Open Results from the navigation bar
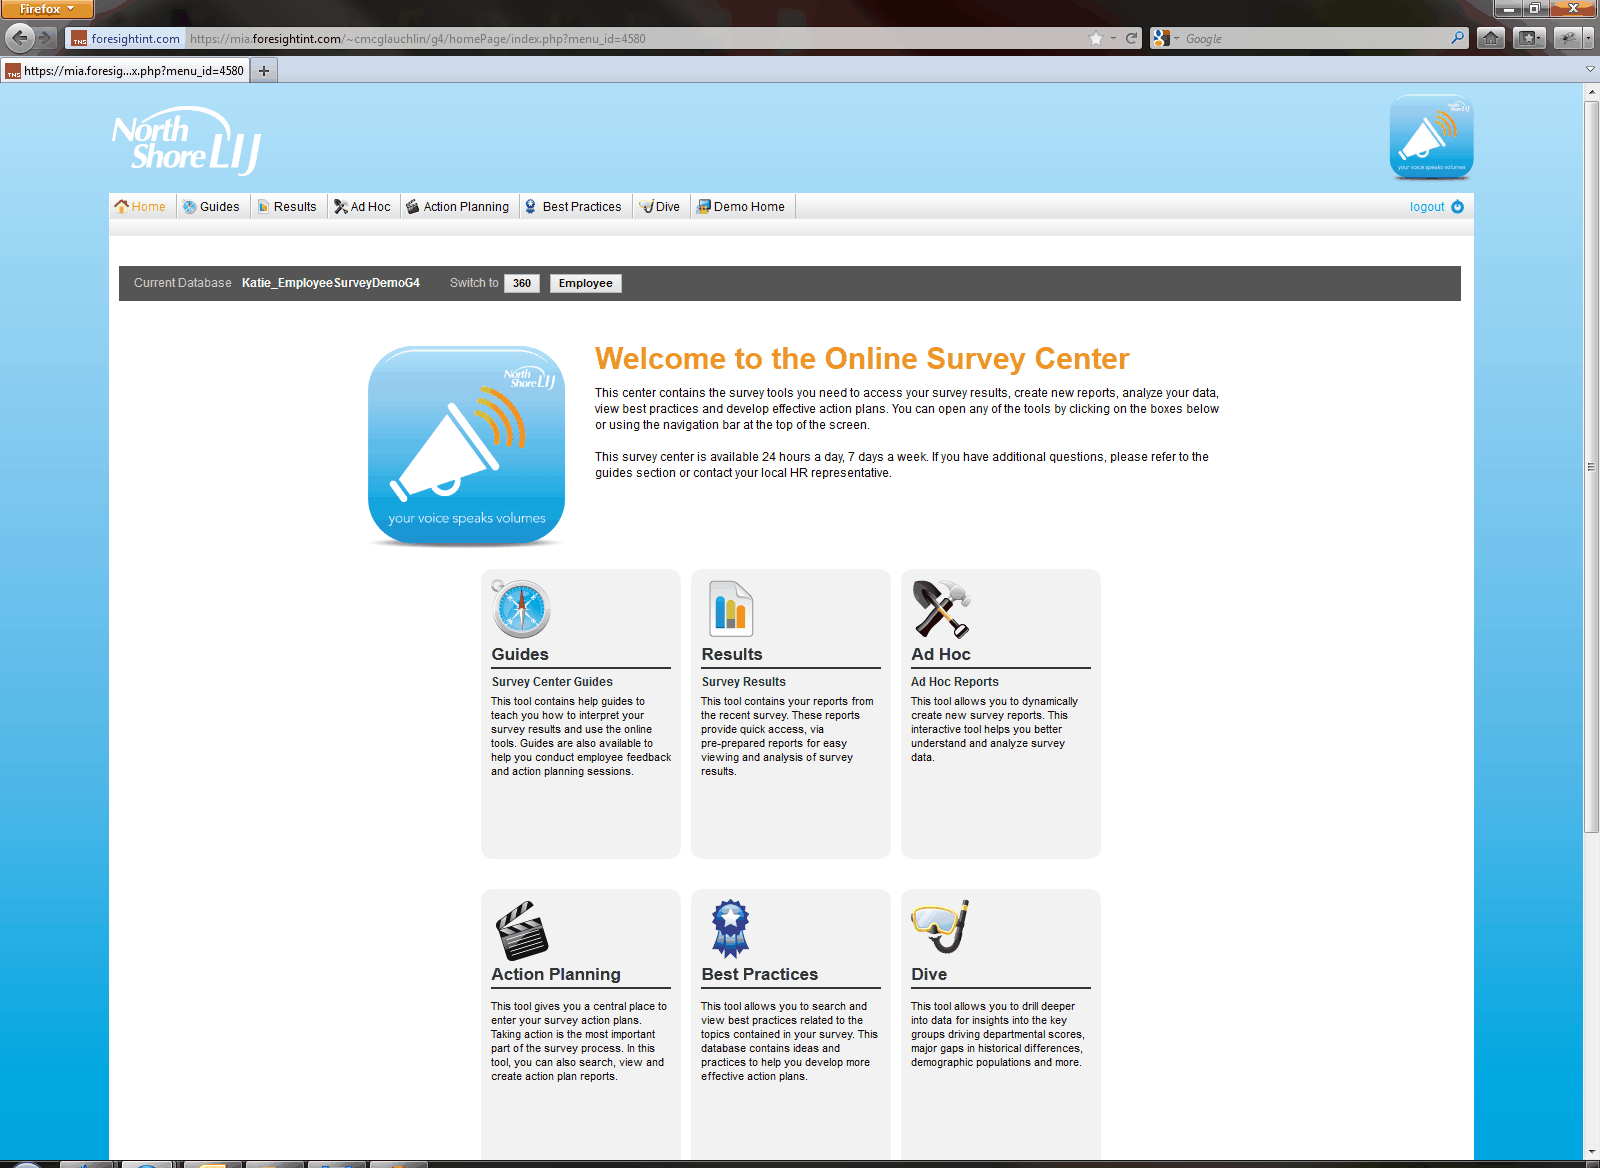 [287, 207]
